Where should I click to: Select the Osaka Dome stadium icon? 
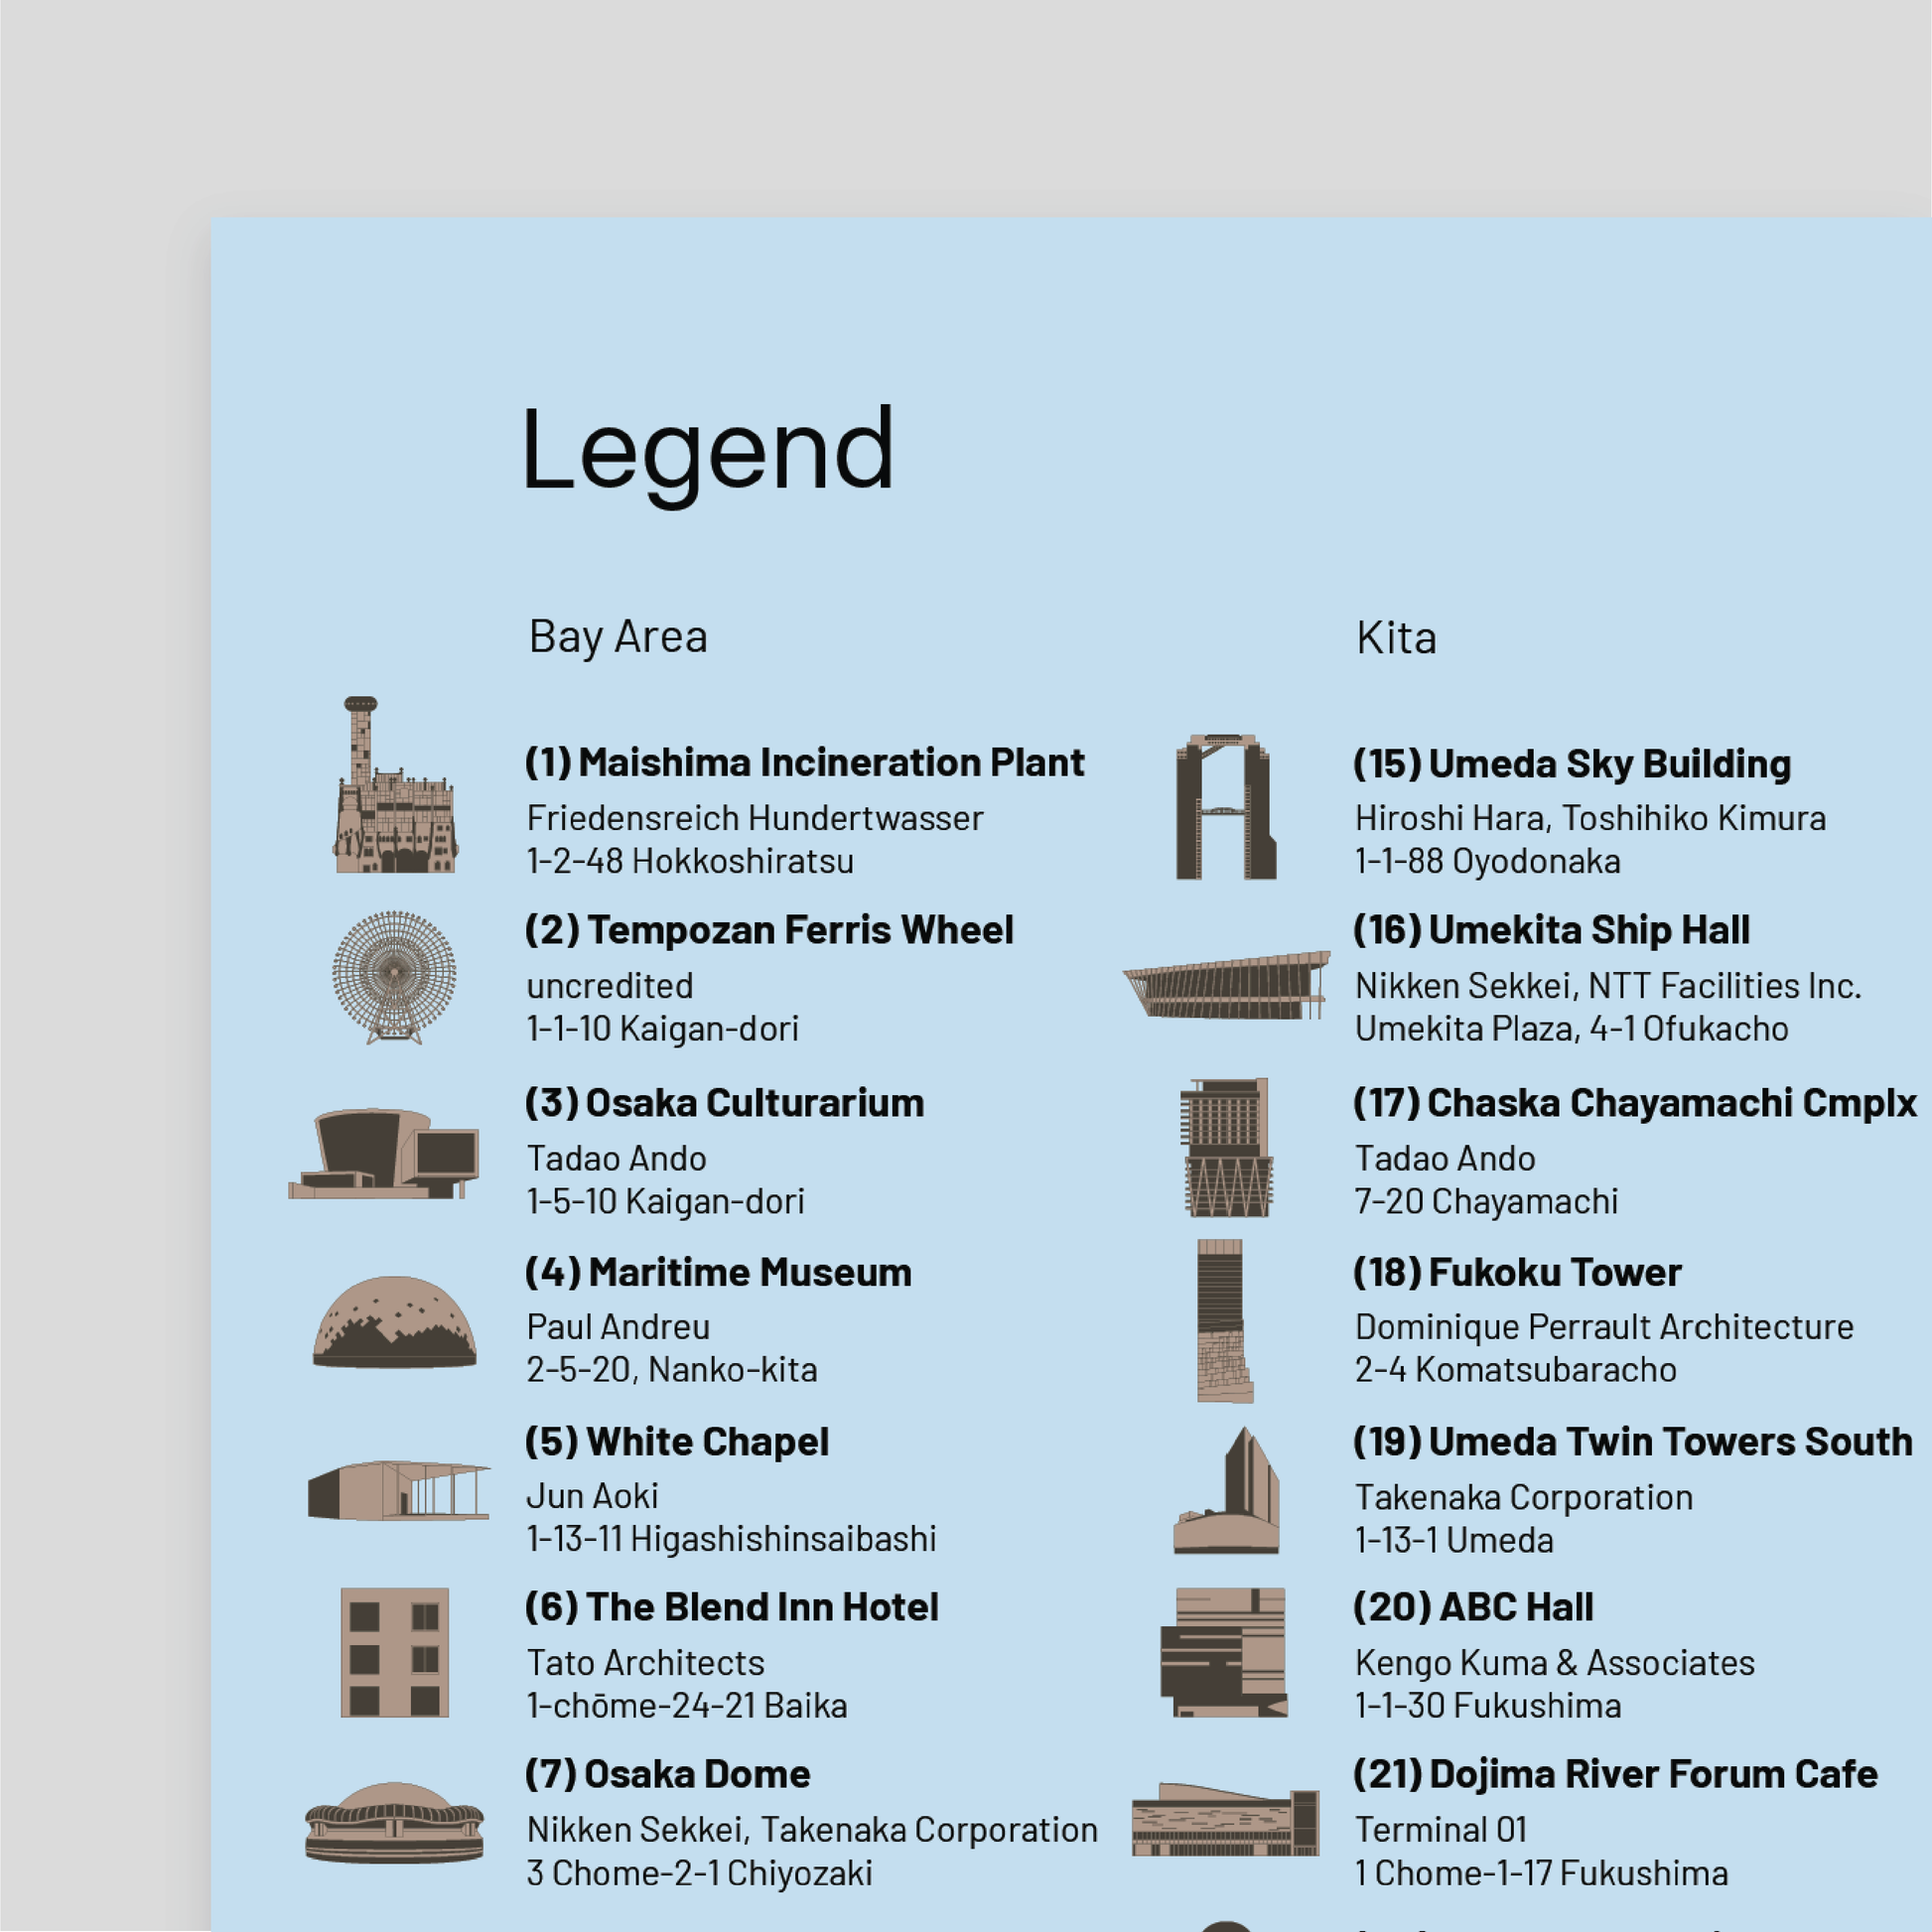[394, 1822]
